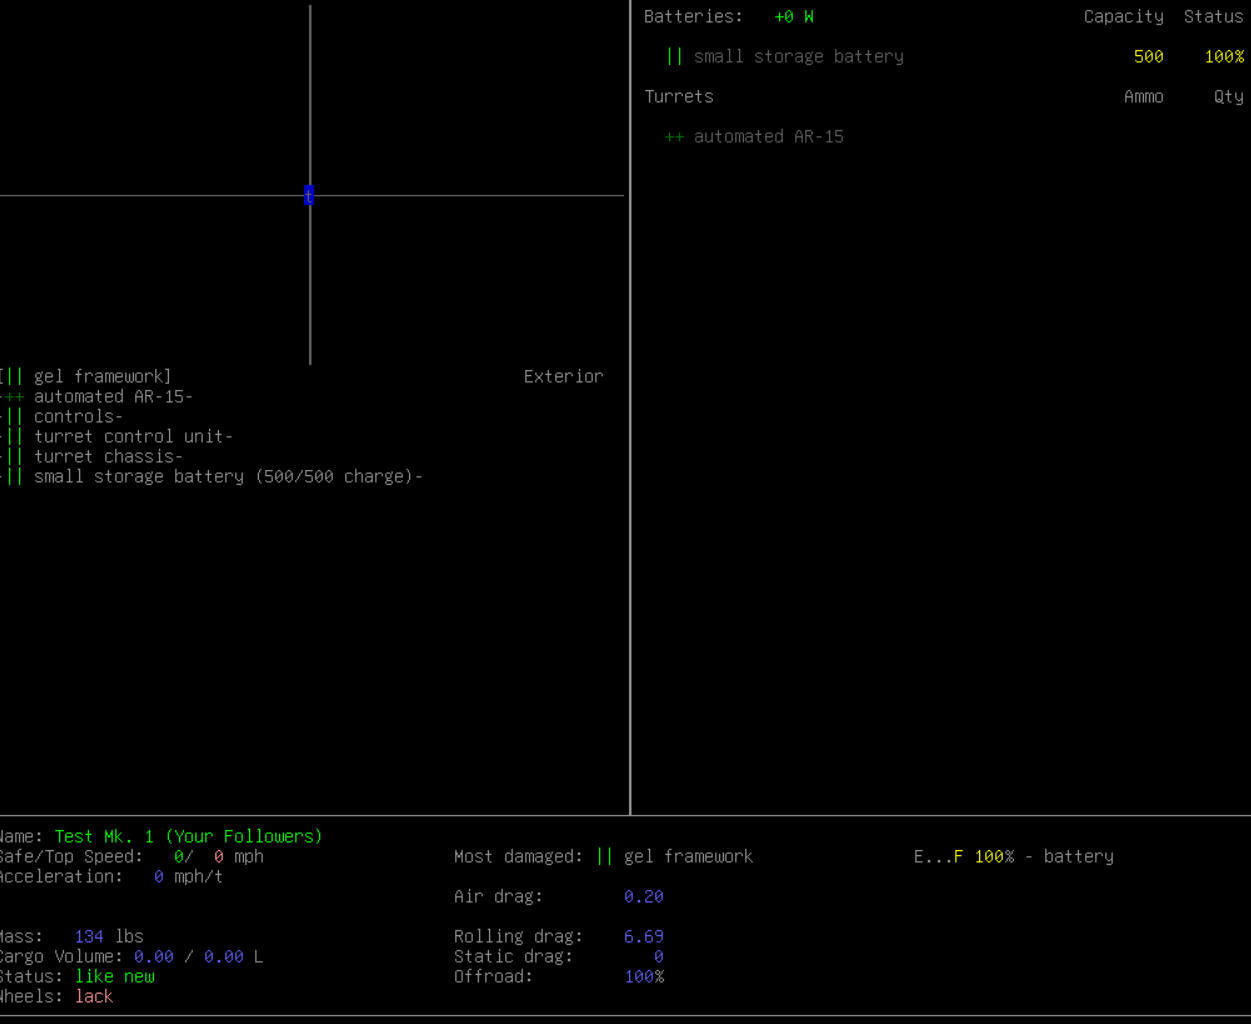Click the Cargo Volume 0.00 / 0.00 L

click(x=198, y=957)
